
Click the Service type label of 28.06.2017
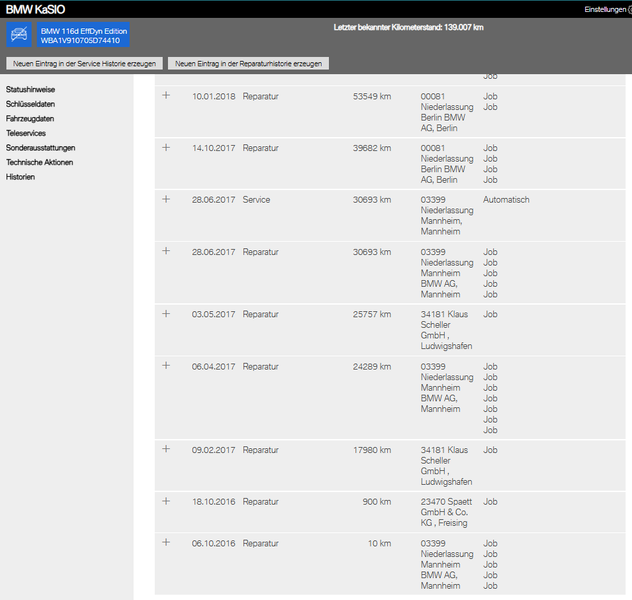(256, 200)
